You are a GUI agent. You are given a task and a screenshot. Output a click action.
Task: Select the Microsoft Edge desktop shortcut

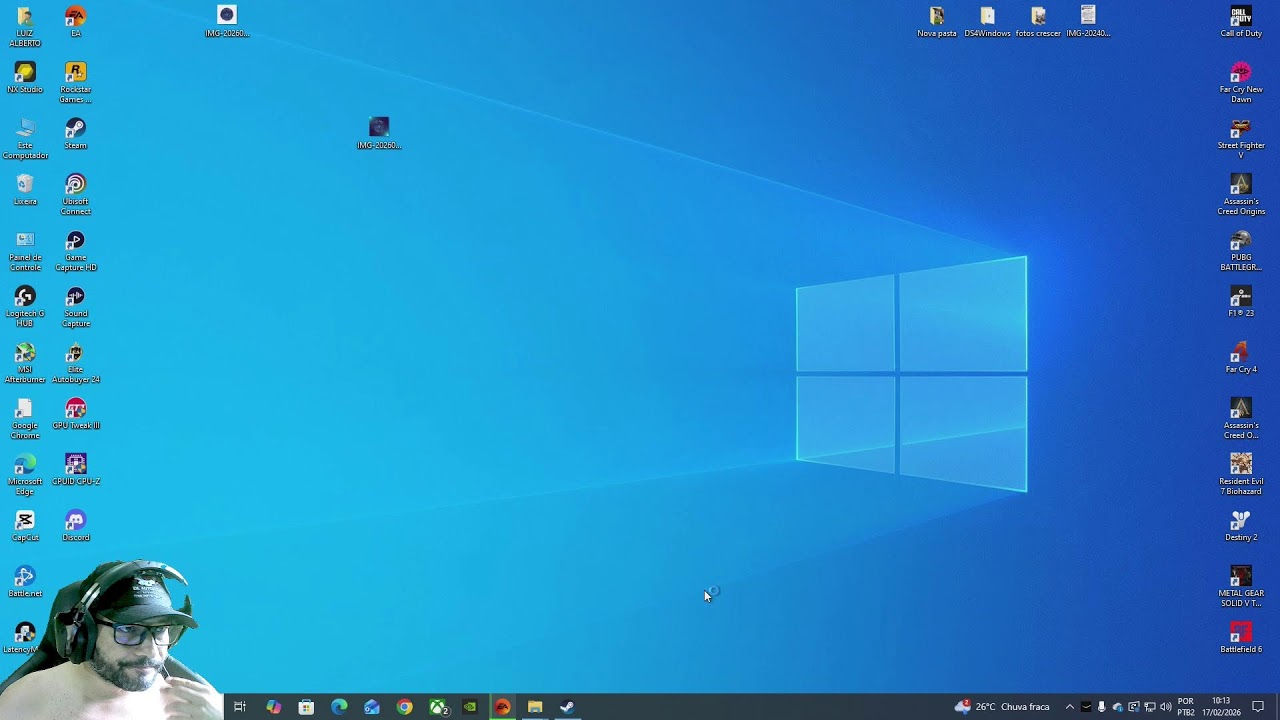click(25, 475)
